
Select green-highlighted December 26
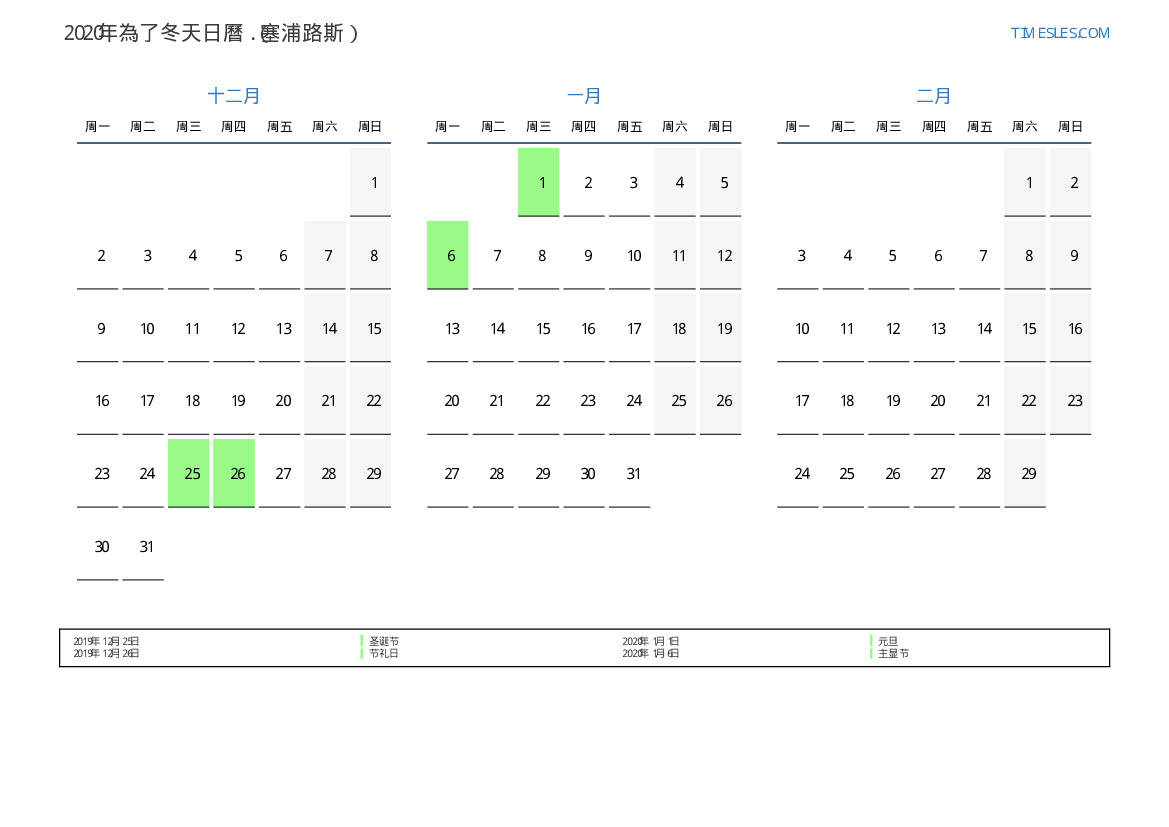[x=234, y=473]
